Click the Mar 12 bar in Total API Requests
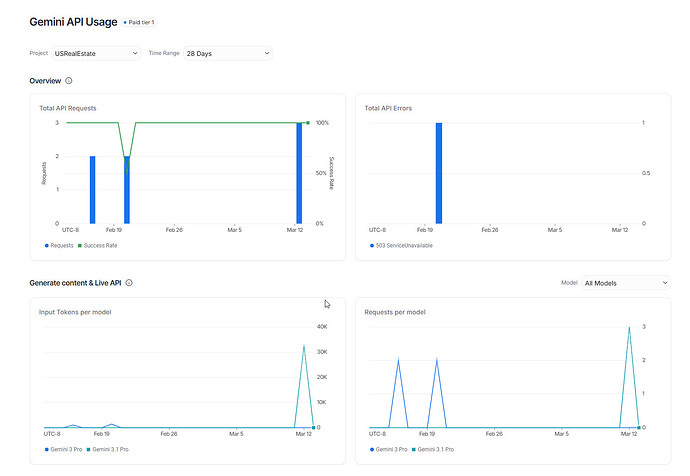 pos(299,173)
